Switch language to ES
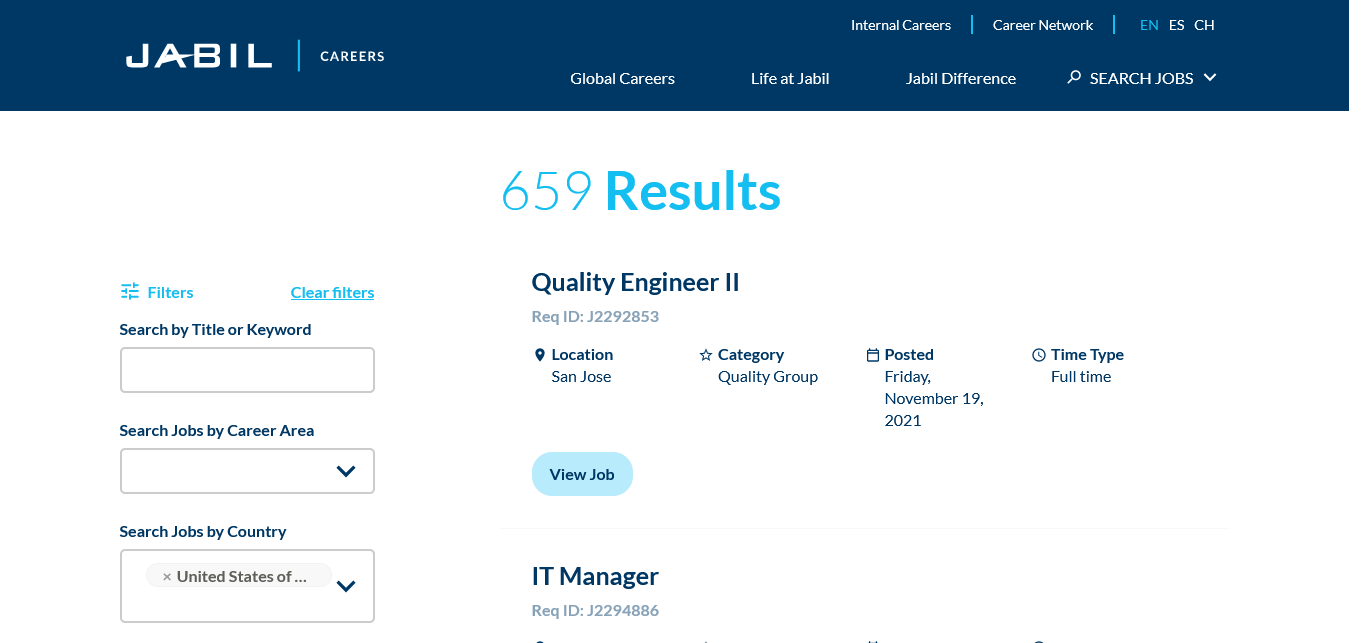Image resolution: width=1366 pixels, height=643 pixels. (1176, 25)
